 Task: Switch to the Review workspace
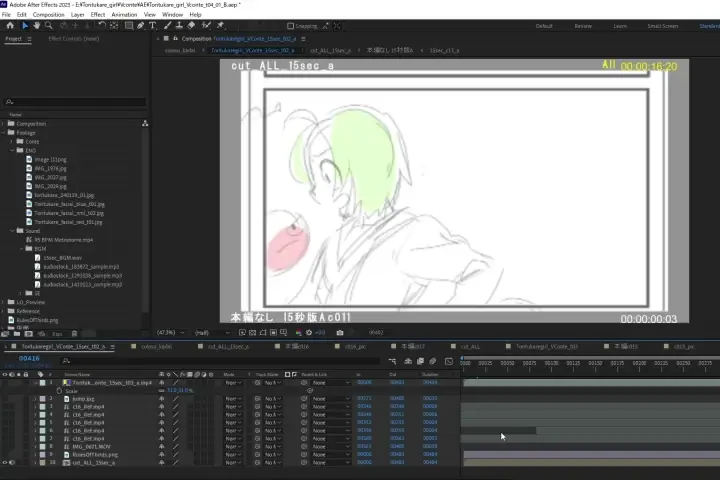click(583, 26)
